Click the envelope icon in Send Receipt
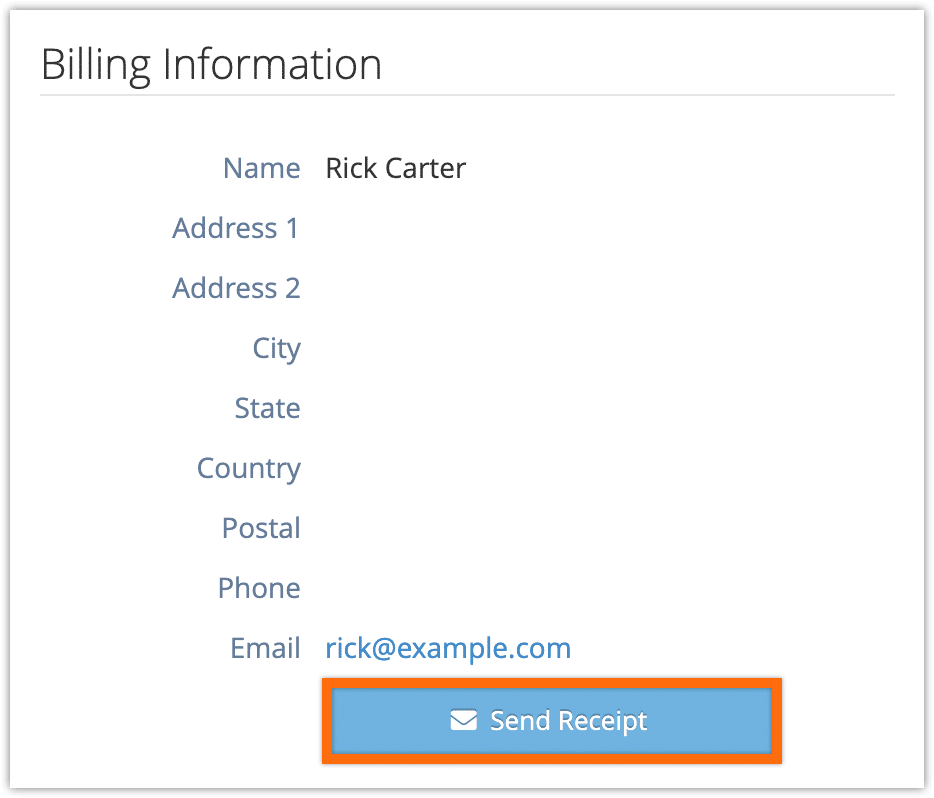 463,720
